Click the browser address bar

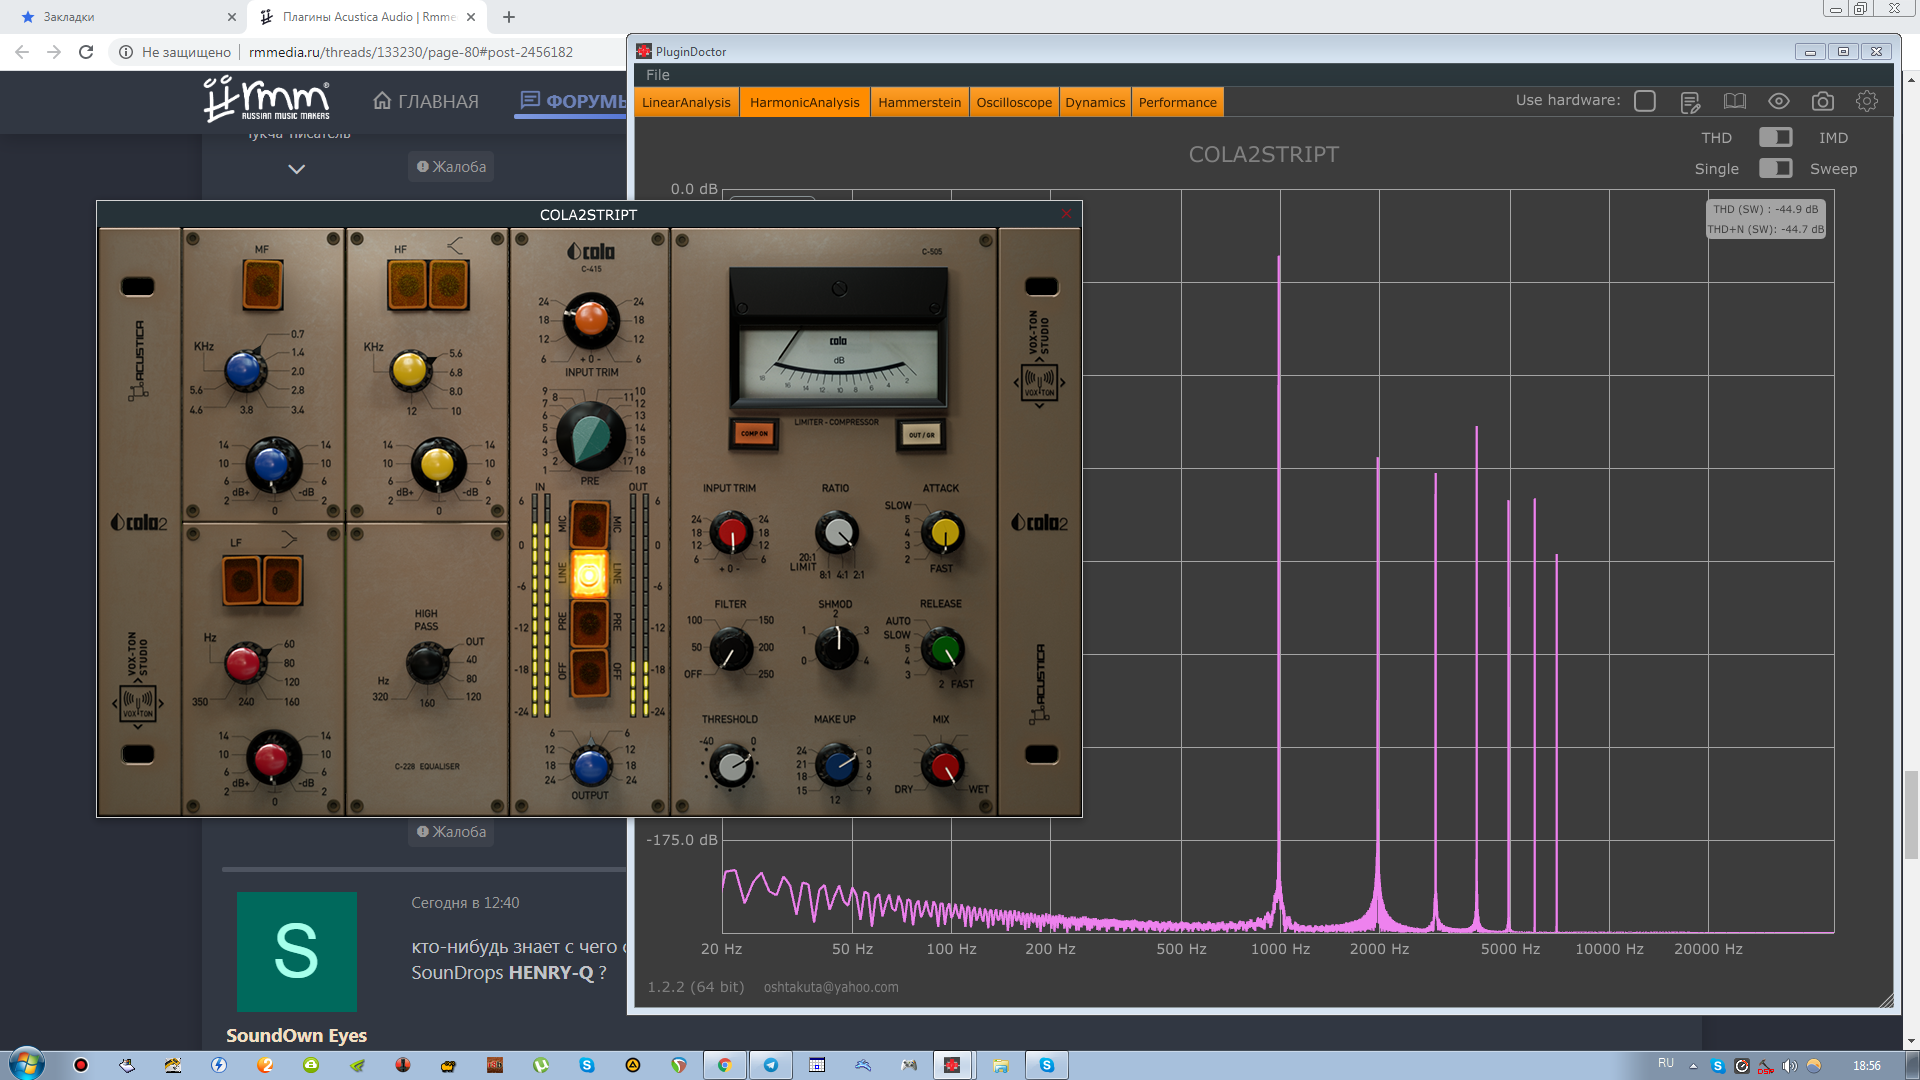410,52
